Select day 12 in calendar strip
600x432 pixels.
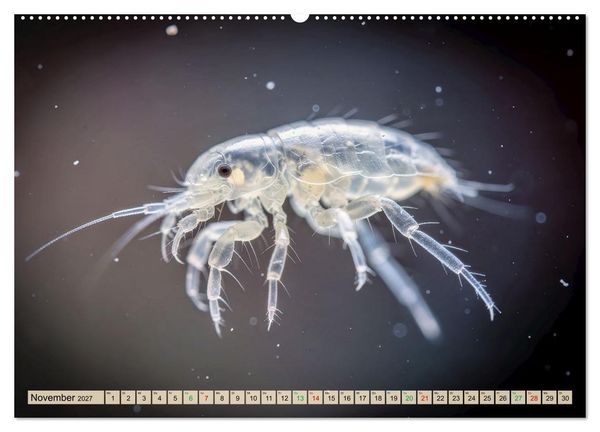click(x=284, y=398)
